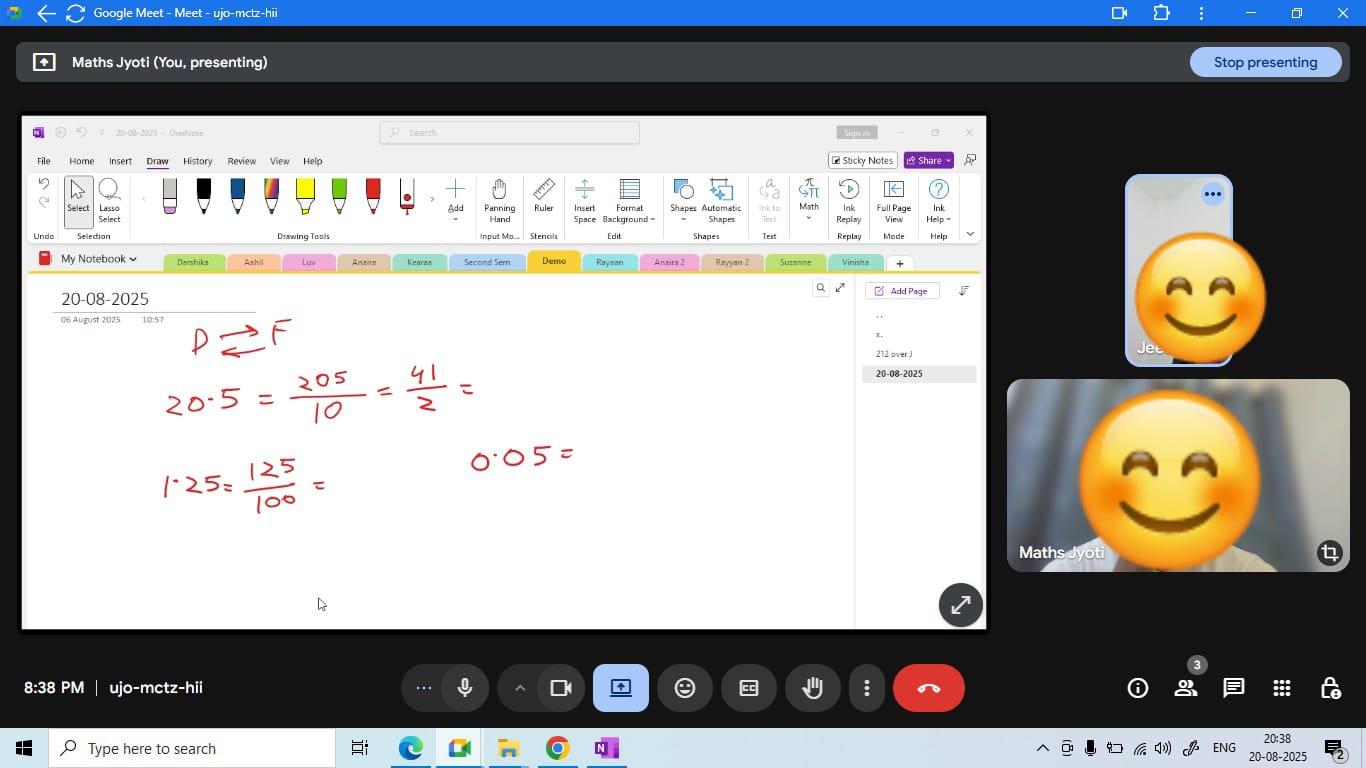This screenshot has width=1366, height=768.
Task: Open the Ink Replay tool
Action: (x=848, y=201)
